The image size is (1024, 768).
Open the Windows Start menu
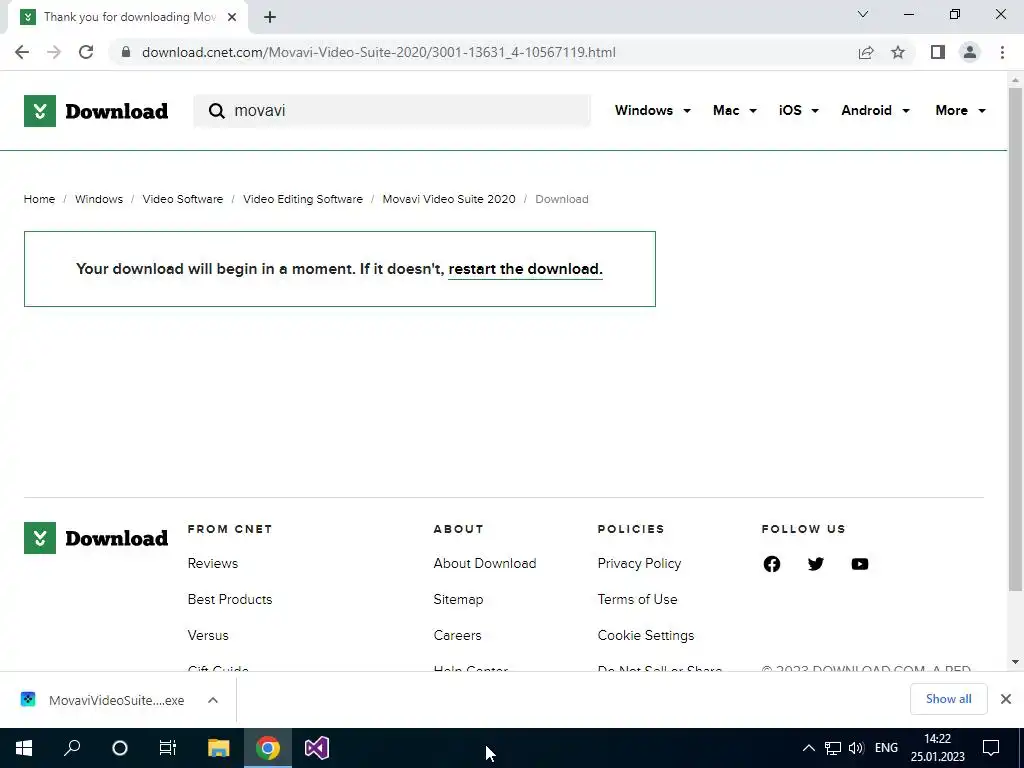24,748
